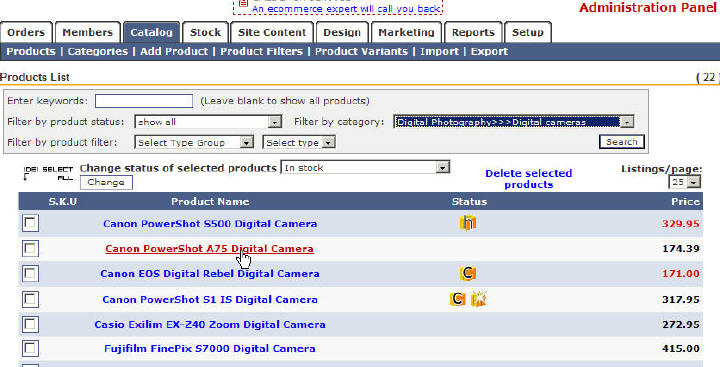Image resolution: width=720 pixels, height=367 pixels.
Task: Open the Change status of selected products dropdown
Action: [365, 167]
